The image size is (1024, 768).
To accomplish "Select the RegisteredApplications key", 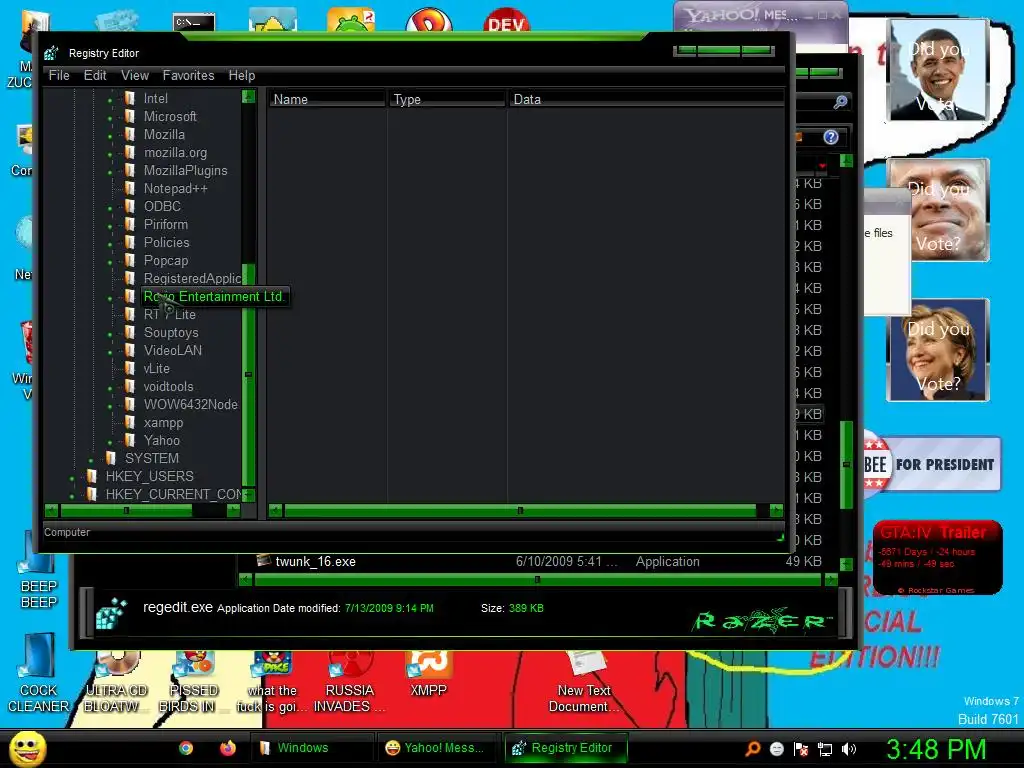I will click(x=192, y=278).
